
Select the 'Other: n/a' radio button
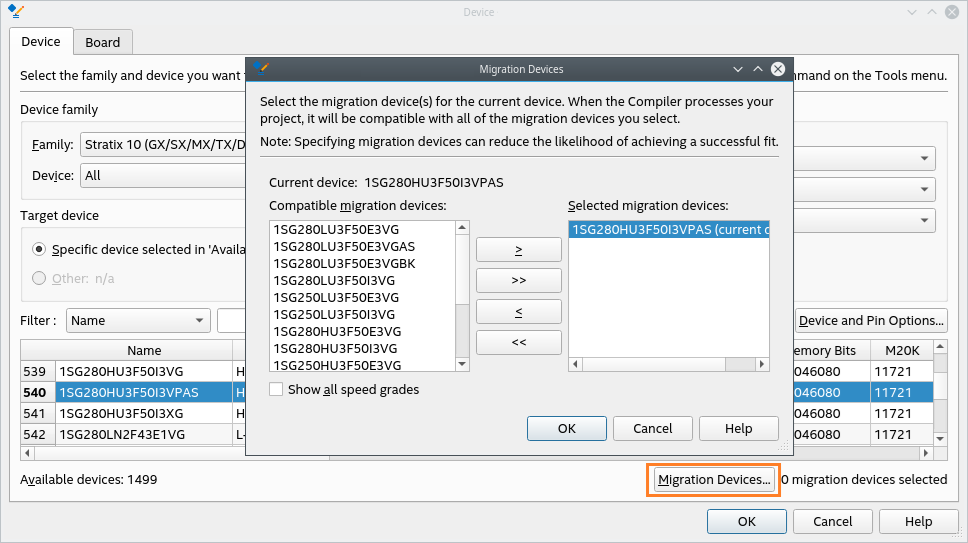[39, 278]
